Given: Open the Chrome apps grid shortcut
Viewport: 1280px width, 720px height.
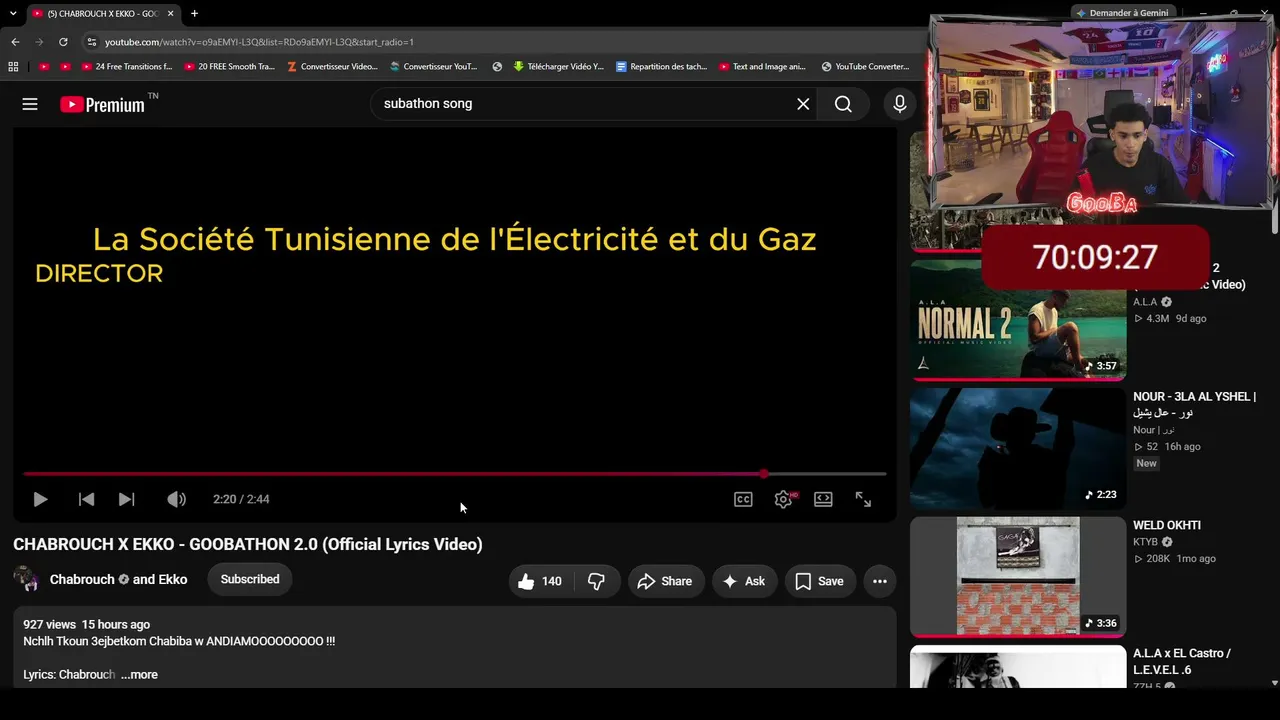Looking at the screenshot, I should point(13,67).
